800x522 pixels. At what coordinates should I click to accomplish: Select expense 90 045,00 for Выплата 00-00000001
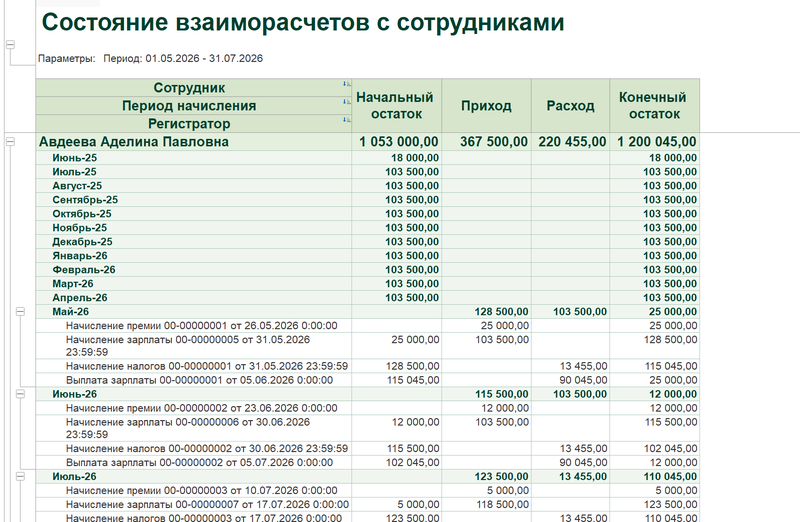point(570,380)
